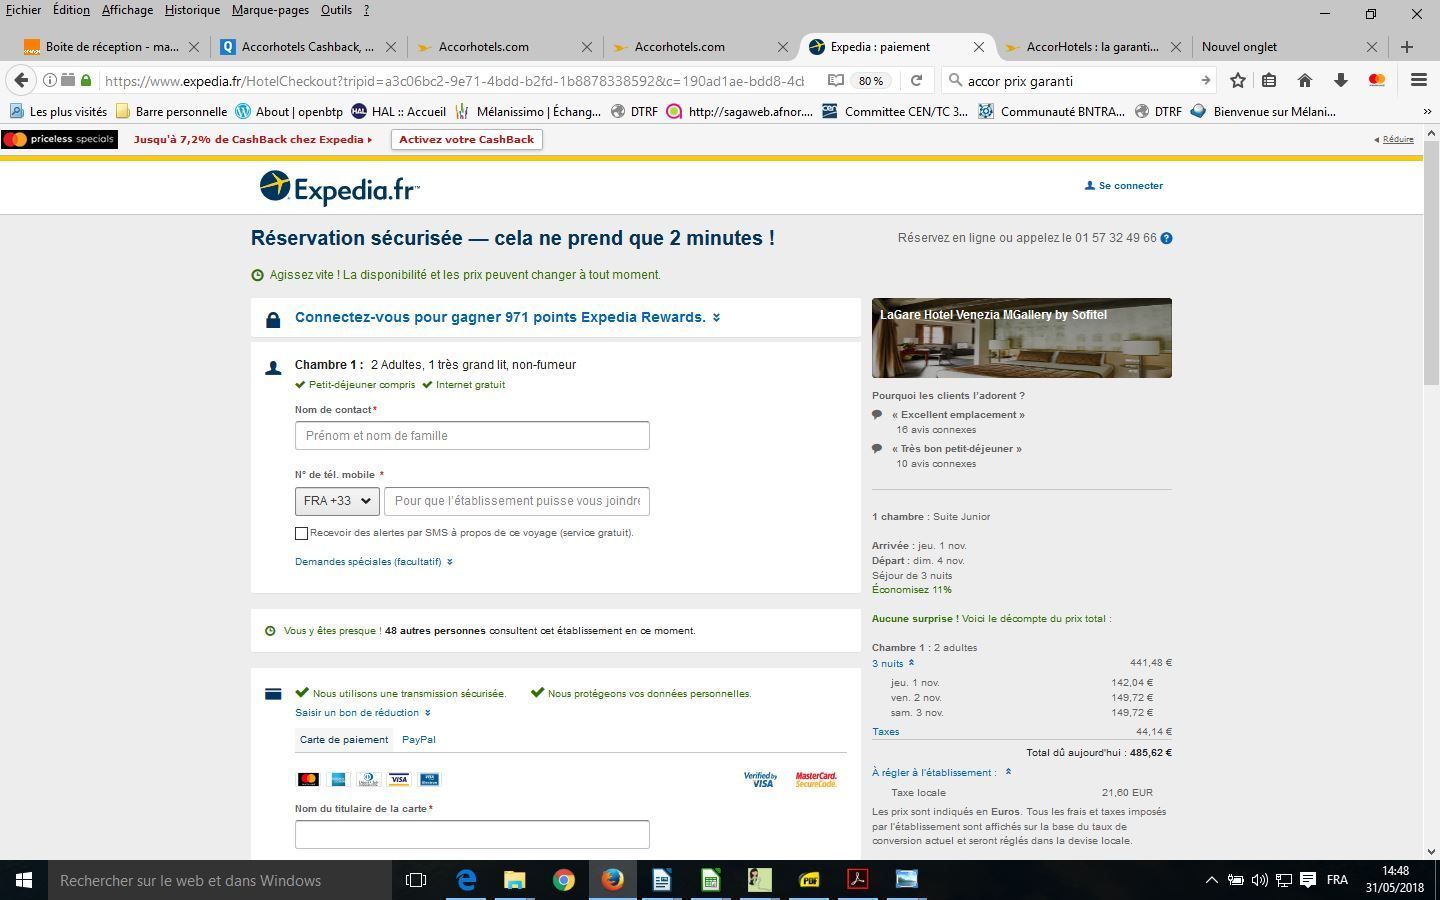Bookmark this page with the star icon

point(1238,80)
